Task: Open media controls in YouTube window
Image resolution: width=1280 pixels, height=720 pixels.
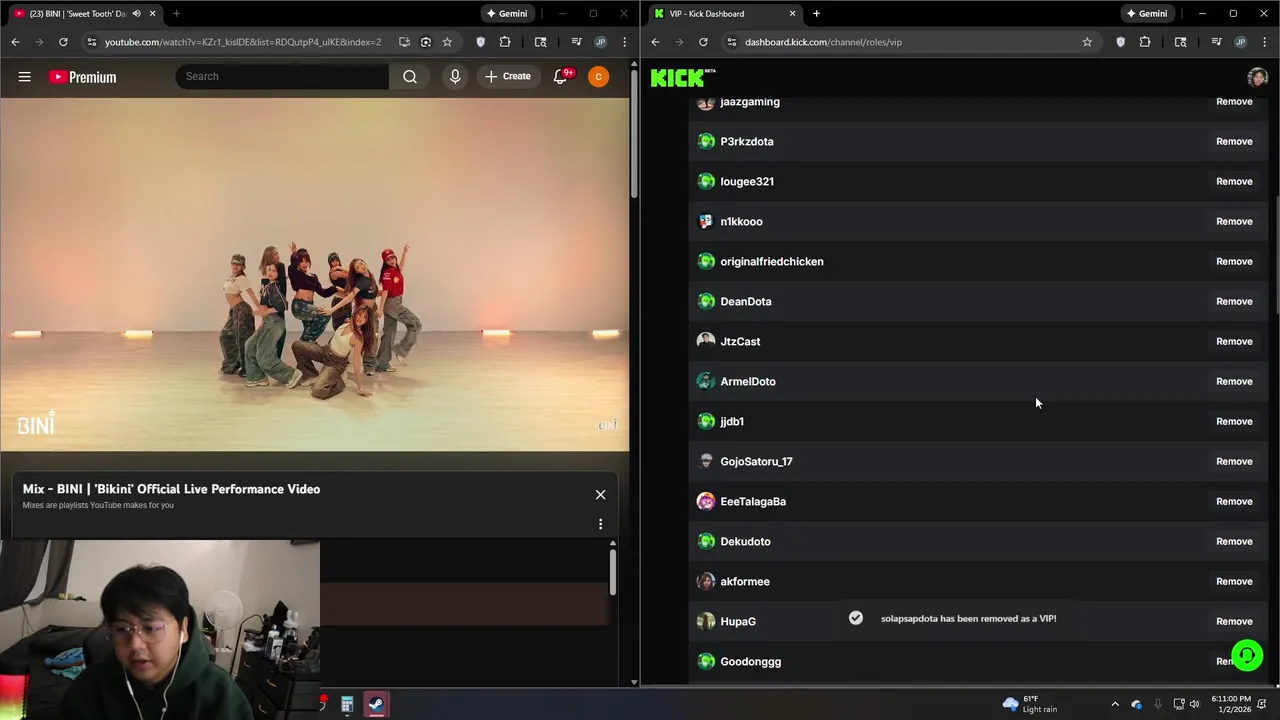Action: click(x=576, y=42)
